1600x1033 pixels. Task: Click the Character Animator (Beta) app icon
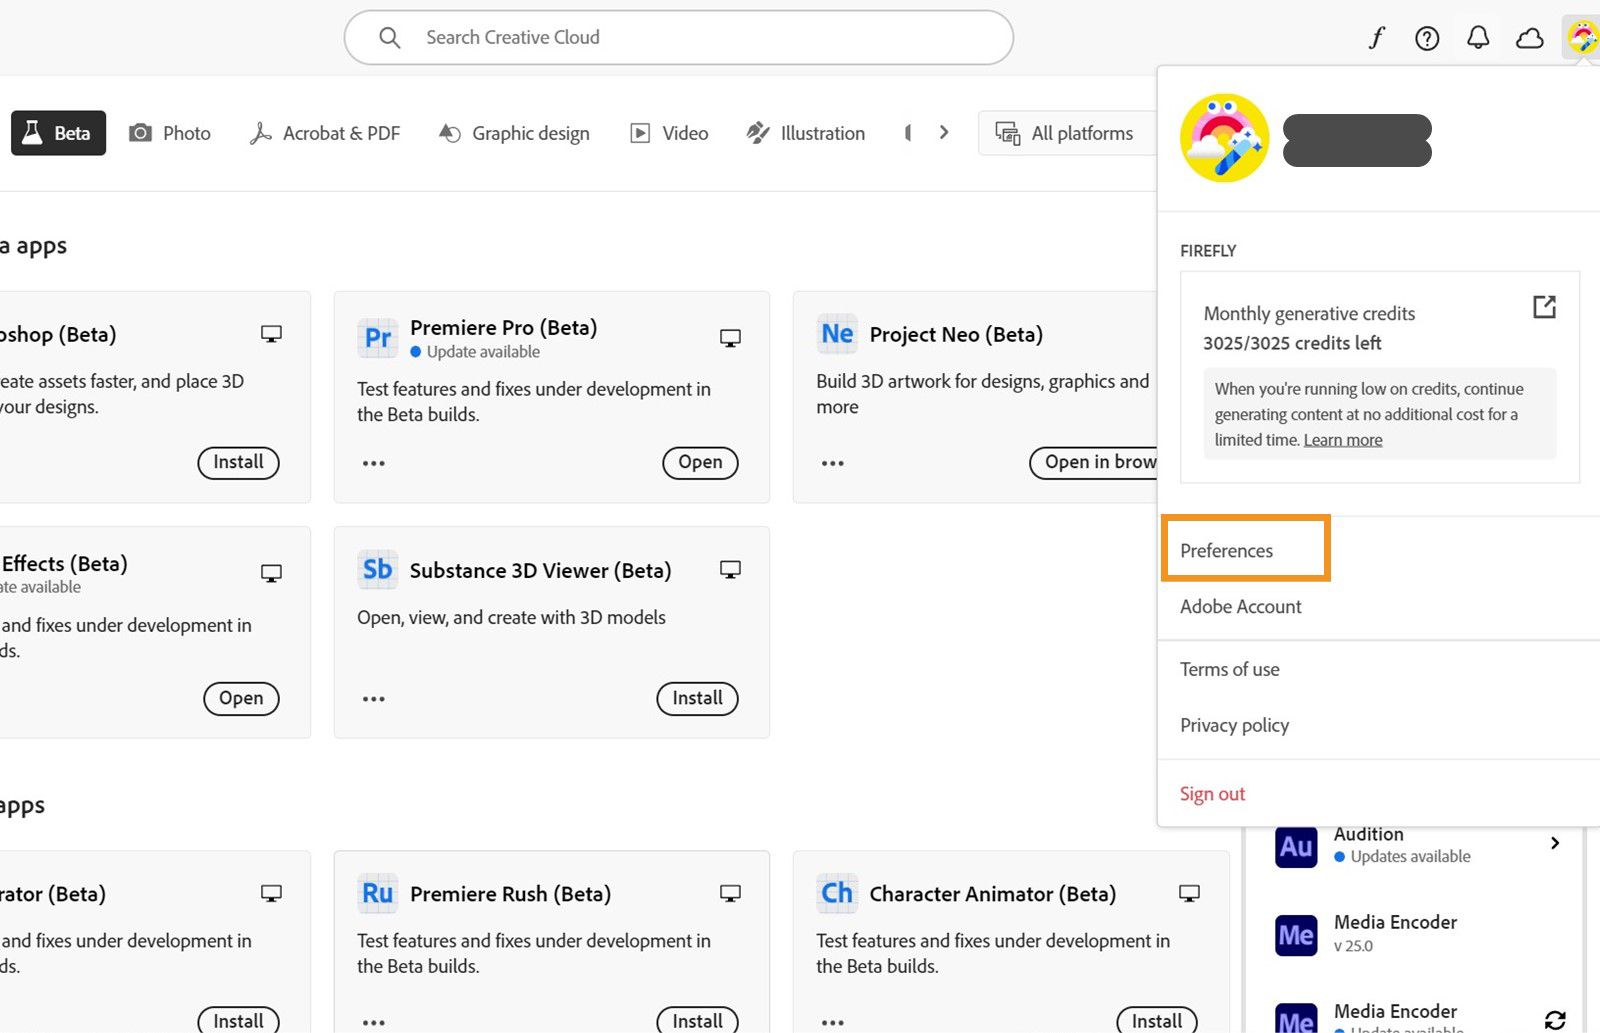[x=837, y=893]
